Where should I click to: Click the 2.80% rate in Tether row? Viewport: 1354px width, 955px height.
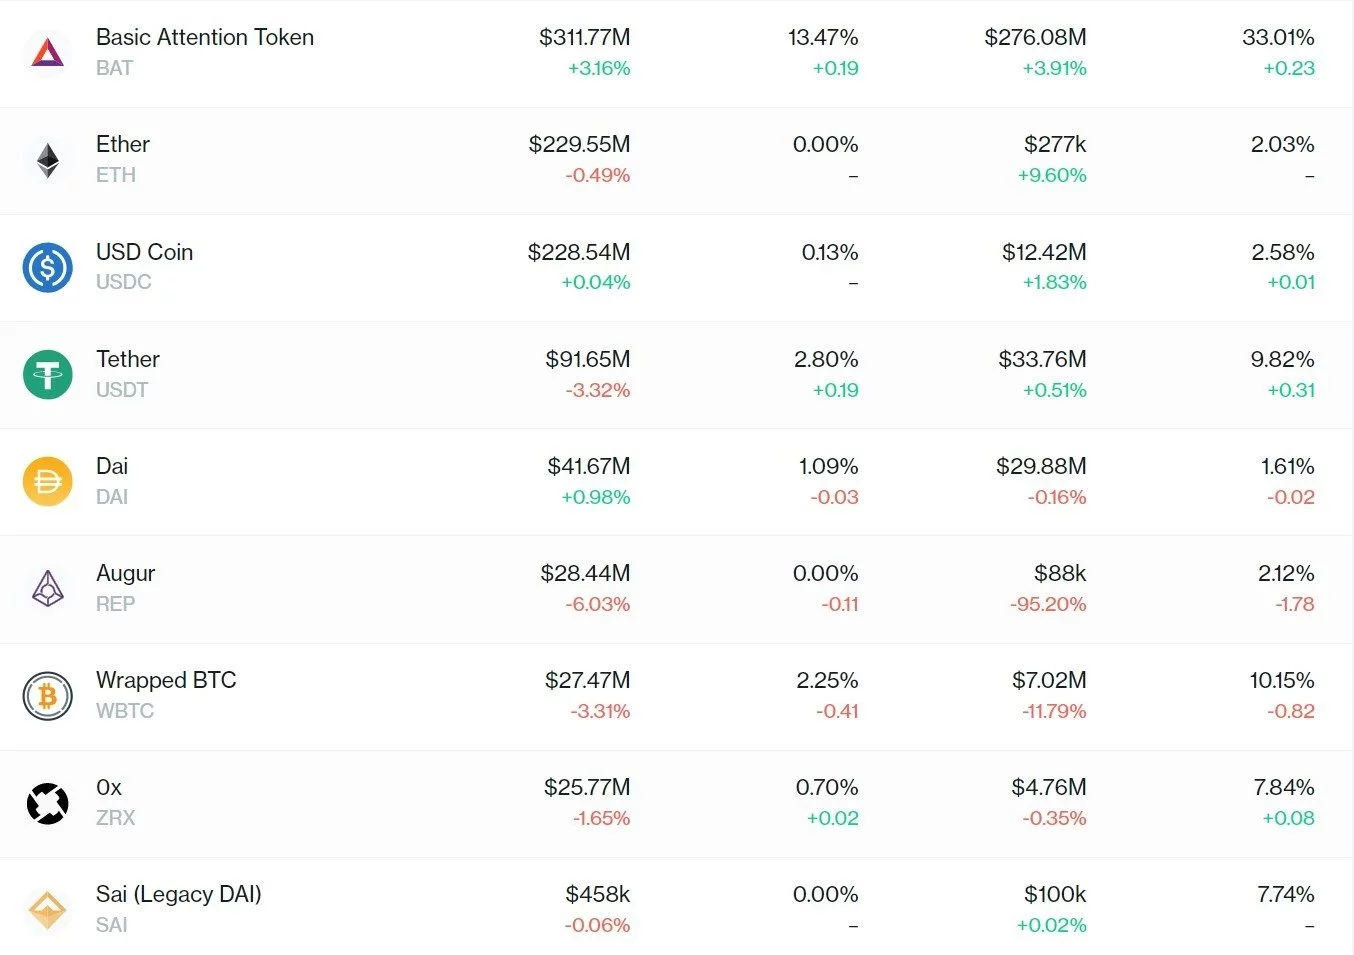(x=826, y=359)
